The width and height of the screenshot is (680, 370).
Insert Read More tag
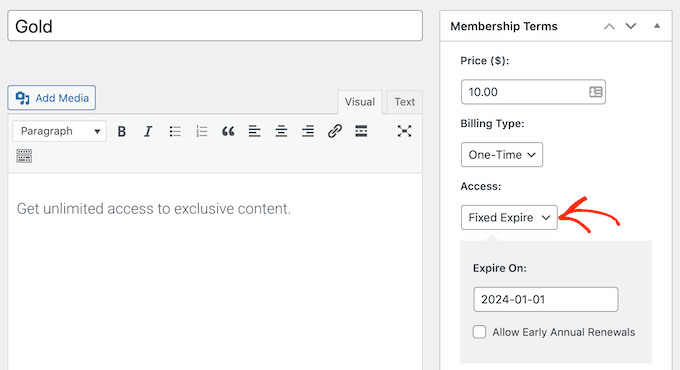click(x=361, y=131)
